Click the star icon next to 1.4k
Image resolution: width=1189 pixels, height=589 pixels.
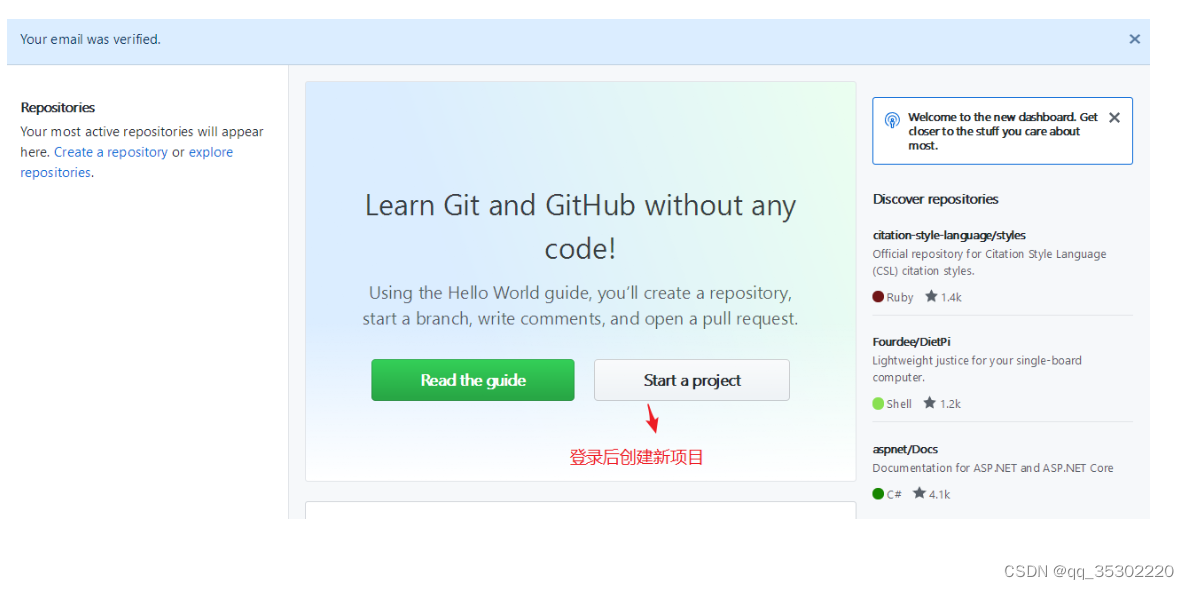tap(931, 296)
